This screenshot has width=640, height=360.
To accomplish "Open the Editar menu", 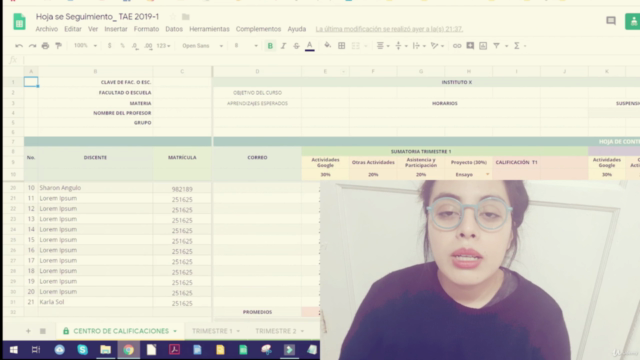I will tap(73, 29).
